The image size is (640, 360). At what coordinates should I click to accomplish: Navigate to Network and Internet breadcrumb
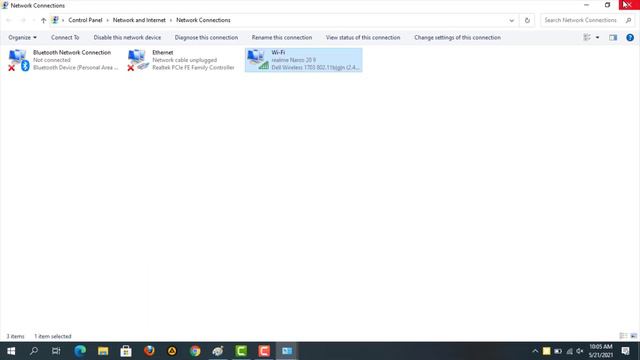tap(139, 20)
